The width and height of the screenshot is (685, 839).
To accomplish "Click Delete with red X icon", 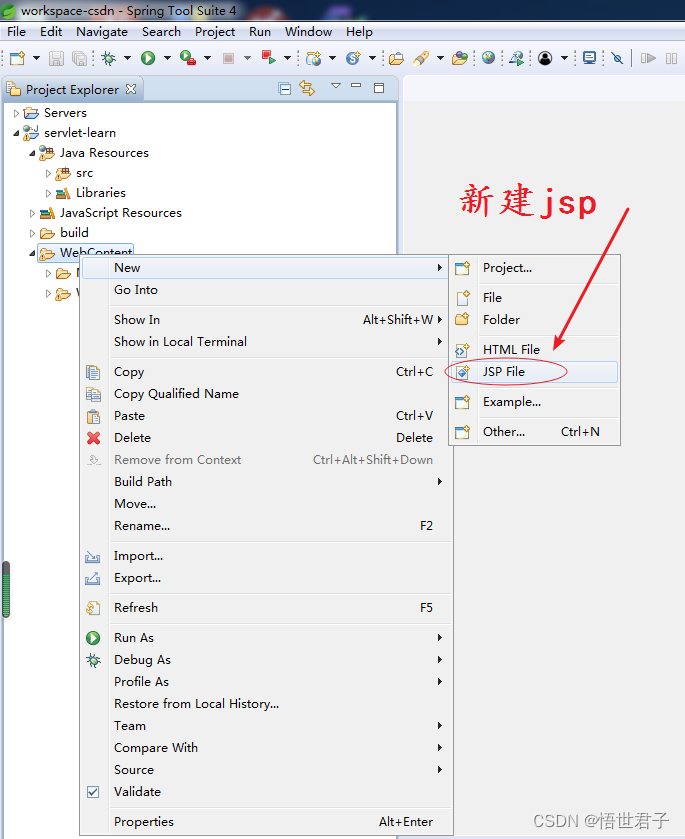I will pyautogui.click(x=266, y=438).
